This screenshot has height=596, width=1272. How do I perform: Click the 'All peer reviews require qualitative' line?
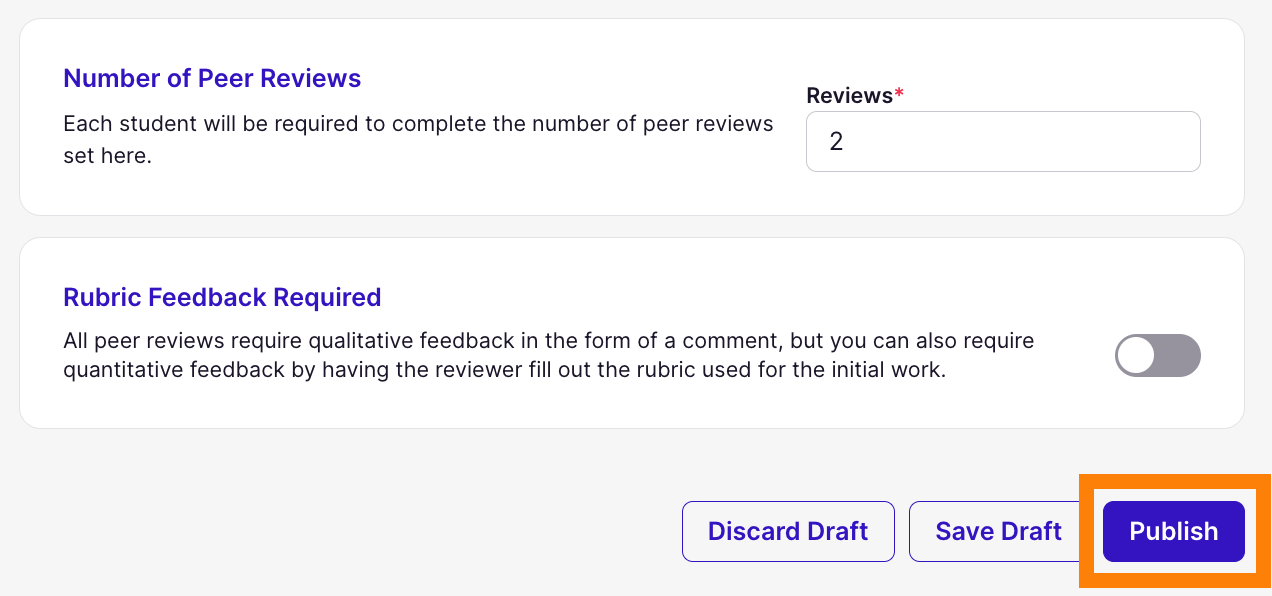click(x=548, y=341)
